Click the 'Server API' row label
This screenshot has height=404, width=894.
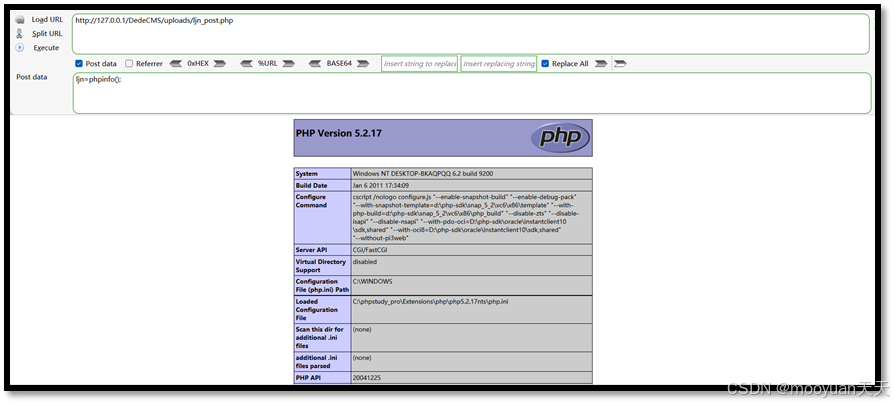[311, 250]
